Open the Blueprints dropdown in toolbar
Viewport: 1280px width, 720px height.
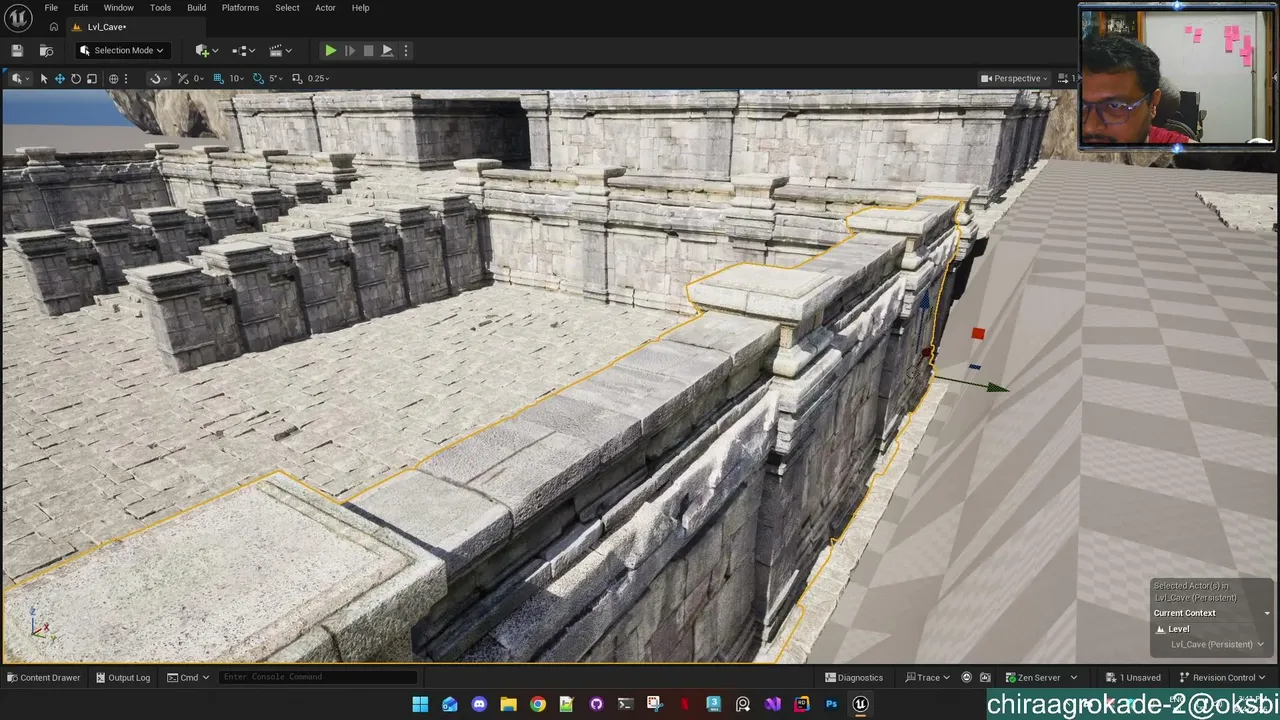coord(242,50)
